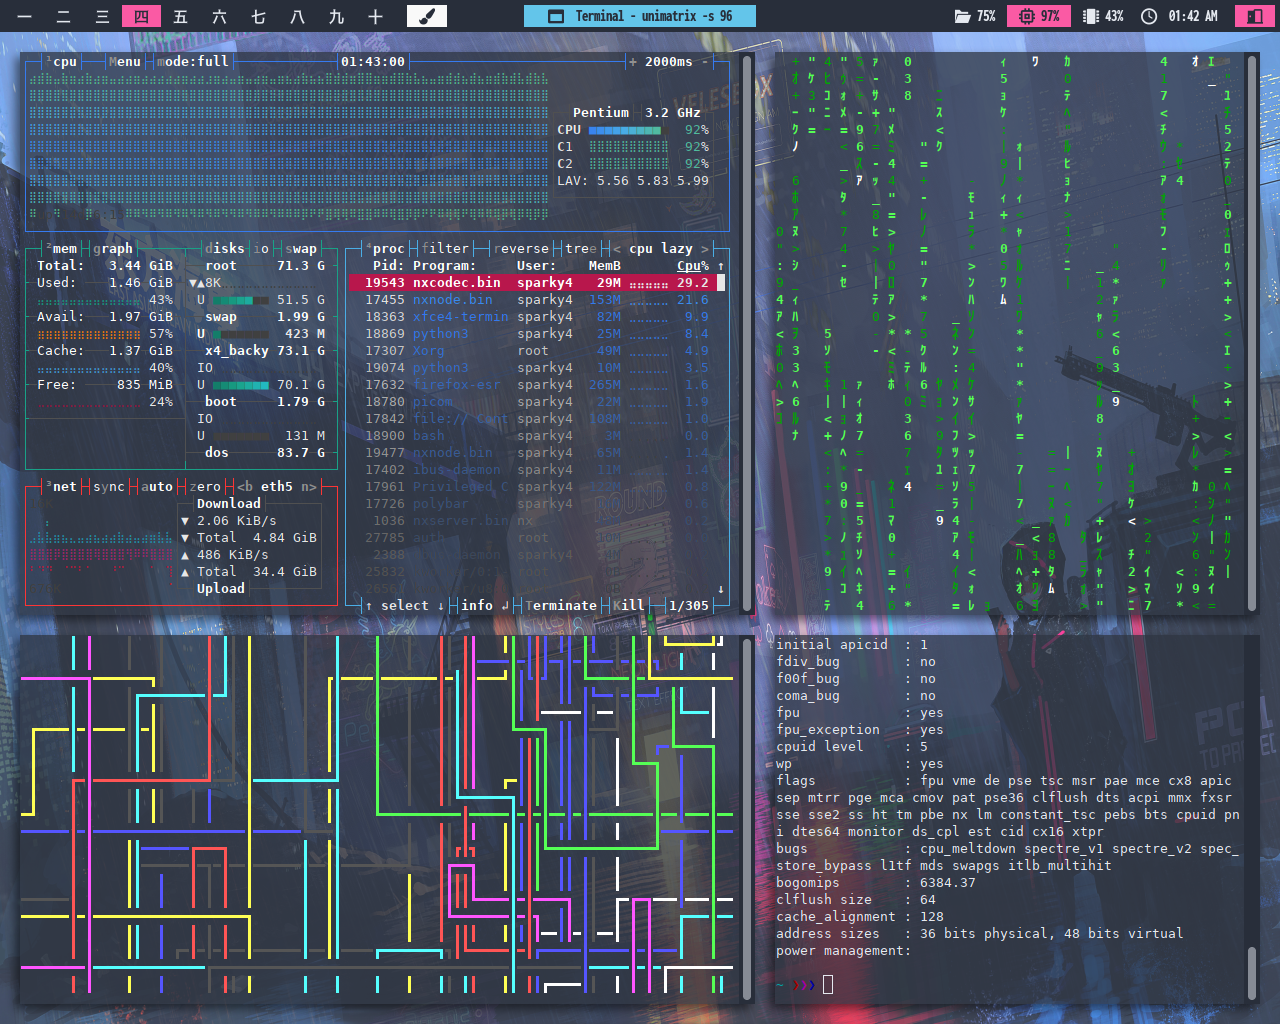Click Kill in the proc panel footer
1280x1024 pixels.
(x=628, y=606)
